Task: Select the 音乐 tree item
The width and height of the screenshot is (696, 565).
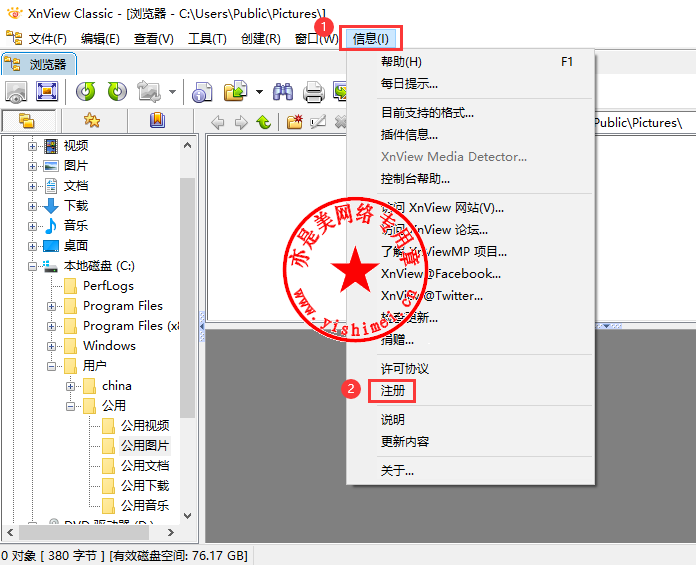Action: (x=76, y=225)
